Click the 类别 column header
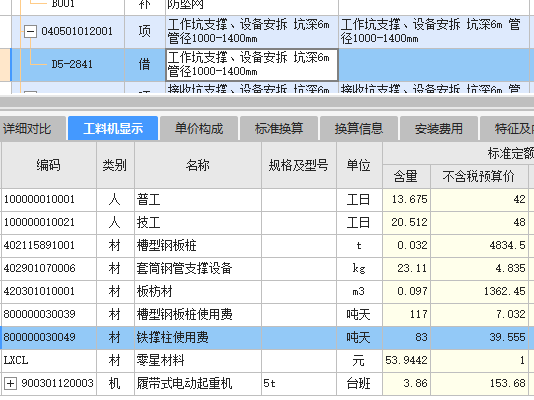Viewport: 534px width, 400px height. (115, 165)
